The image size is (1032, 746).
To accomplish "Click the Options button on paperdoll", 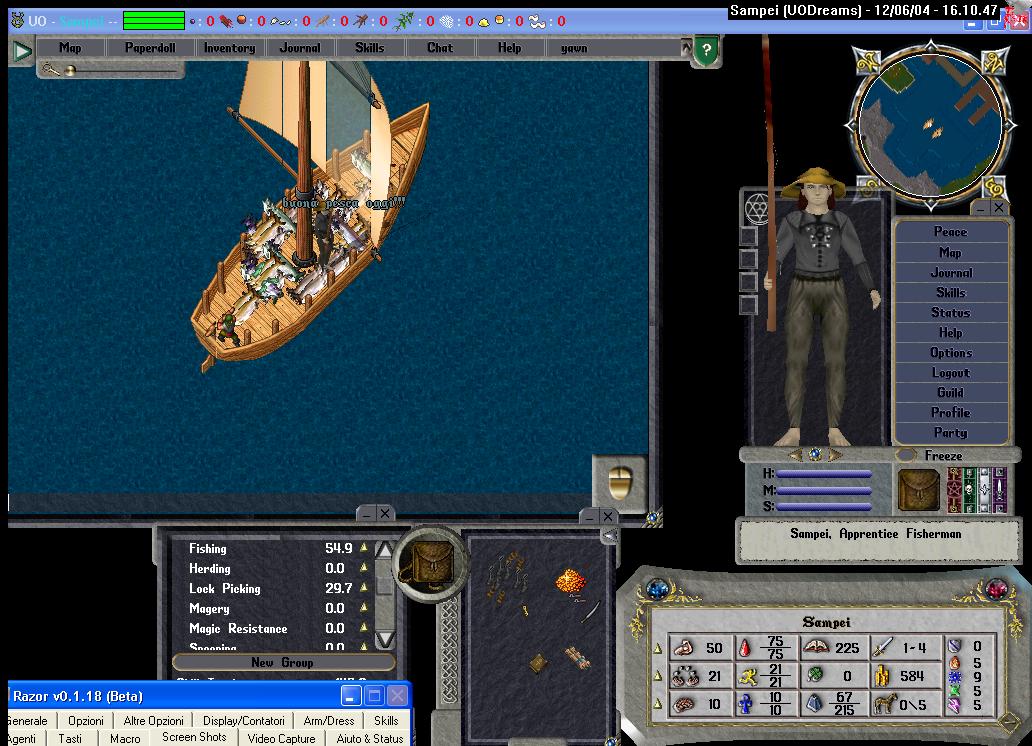I will [950, 352].
